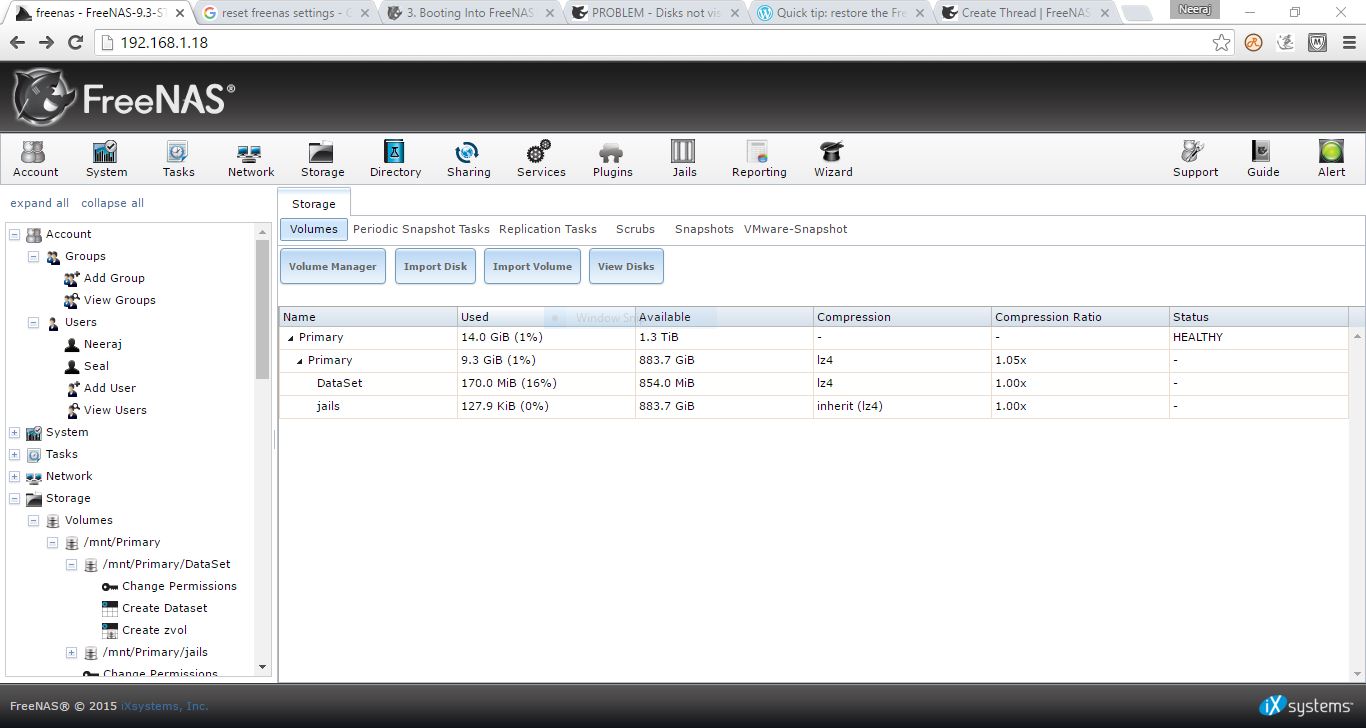The width and height of the screenshot is (1366, 728).
Task: Launch the Wizard toolbar icon
Action: tap(832, 159)
